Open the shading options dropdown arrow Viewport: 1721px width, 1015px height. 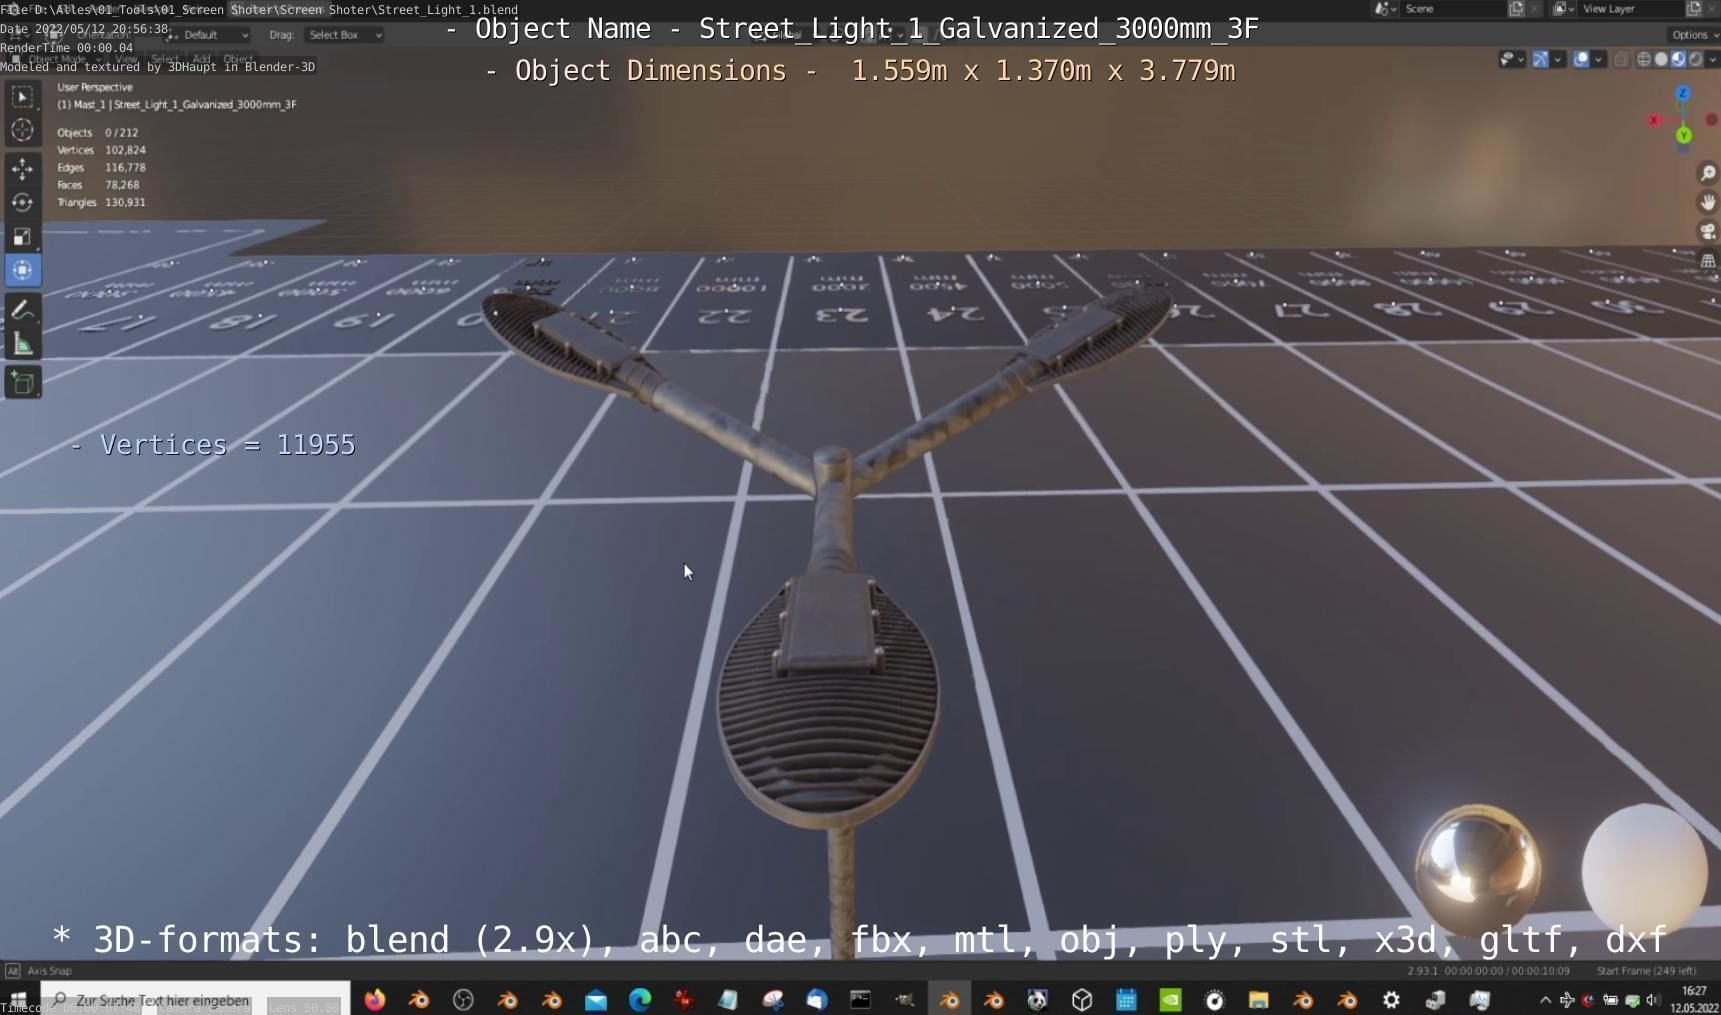[x=1712, y=60]
